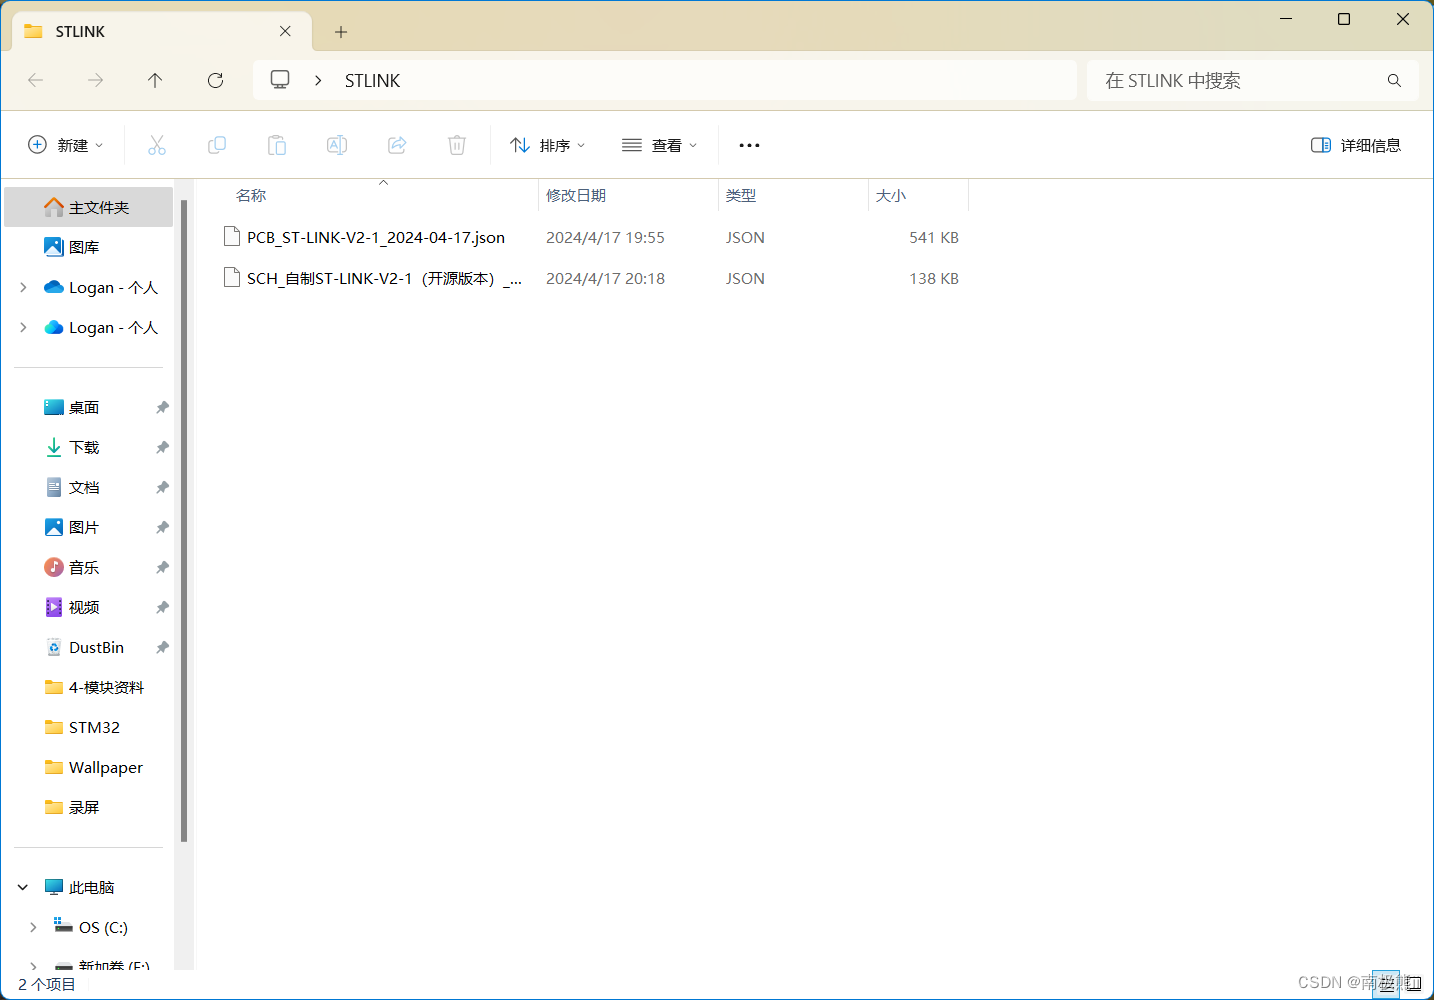Viewport: 1434px width, 1000px height.
Task: Click the Rename icon in toolbar
Action: [x=337, y=145]
